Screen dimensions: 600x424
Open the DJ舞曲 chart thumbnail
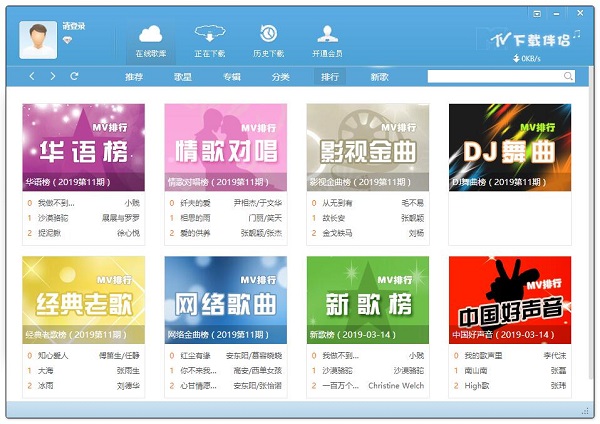509,146
